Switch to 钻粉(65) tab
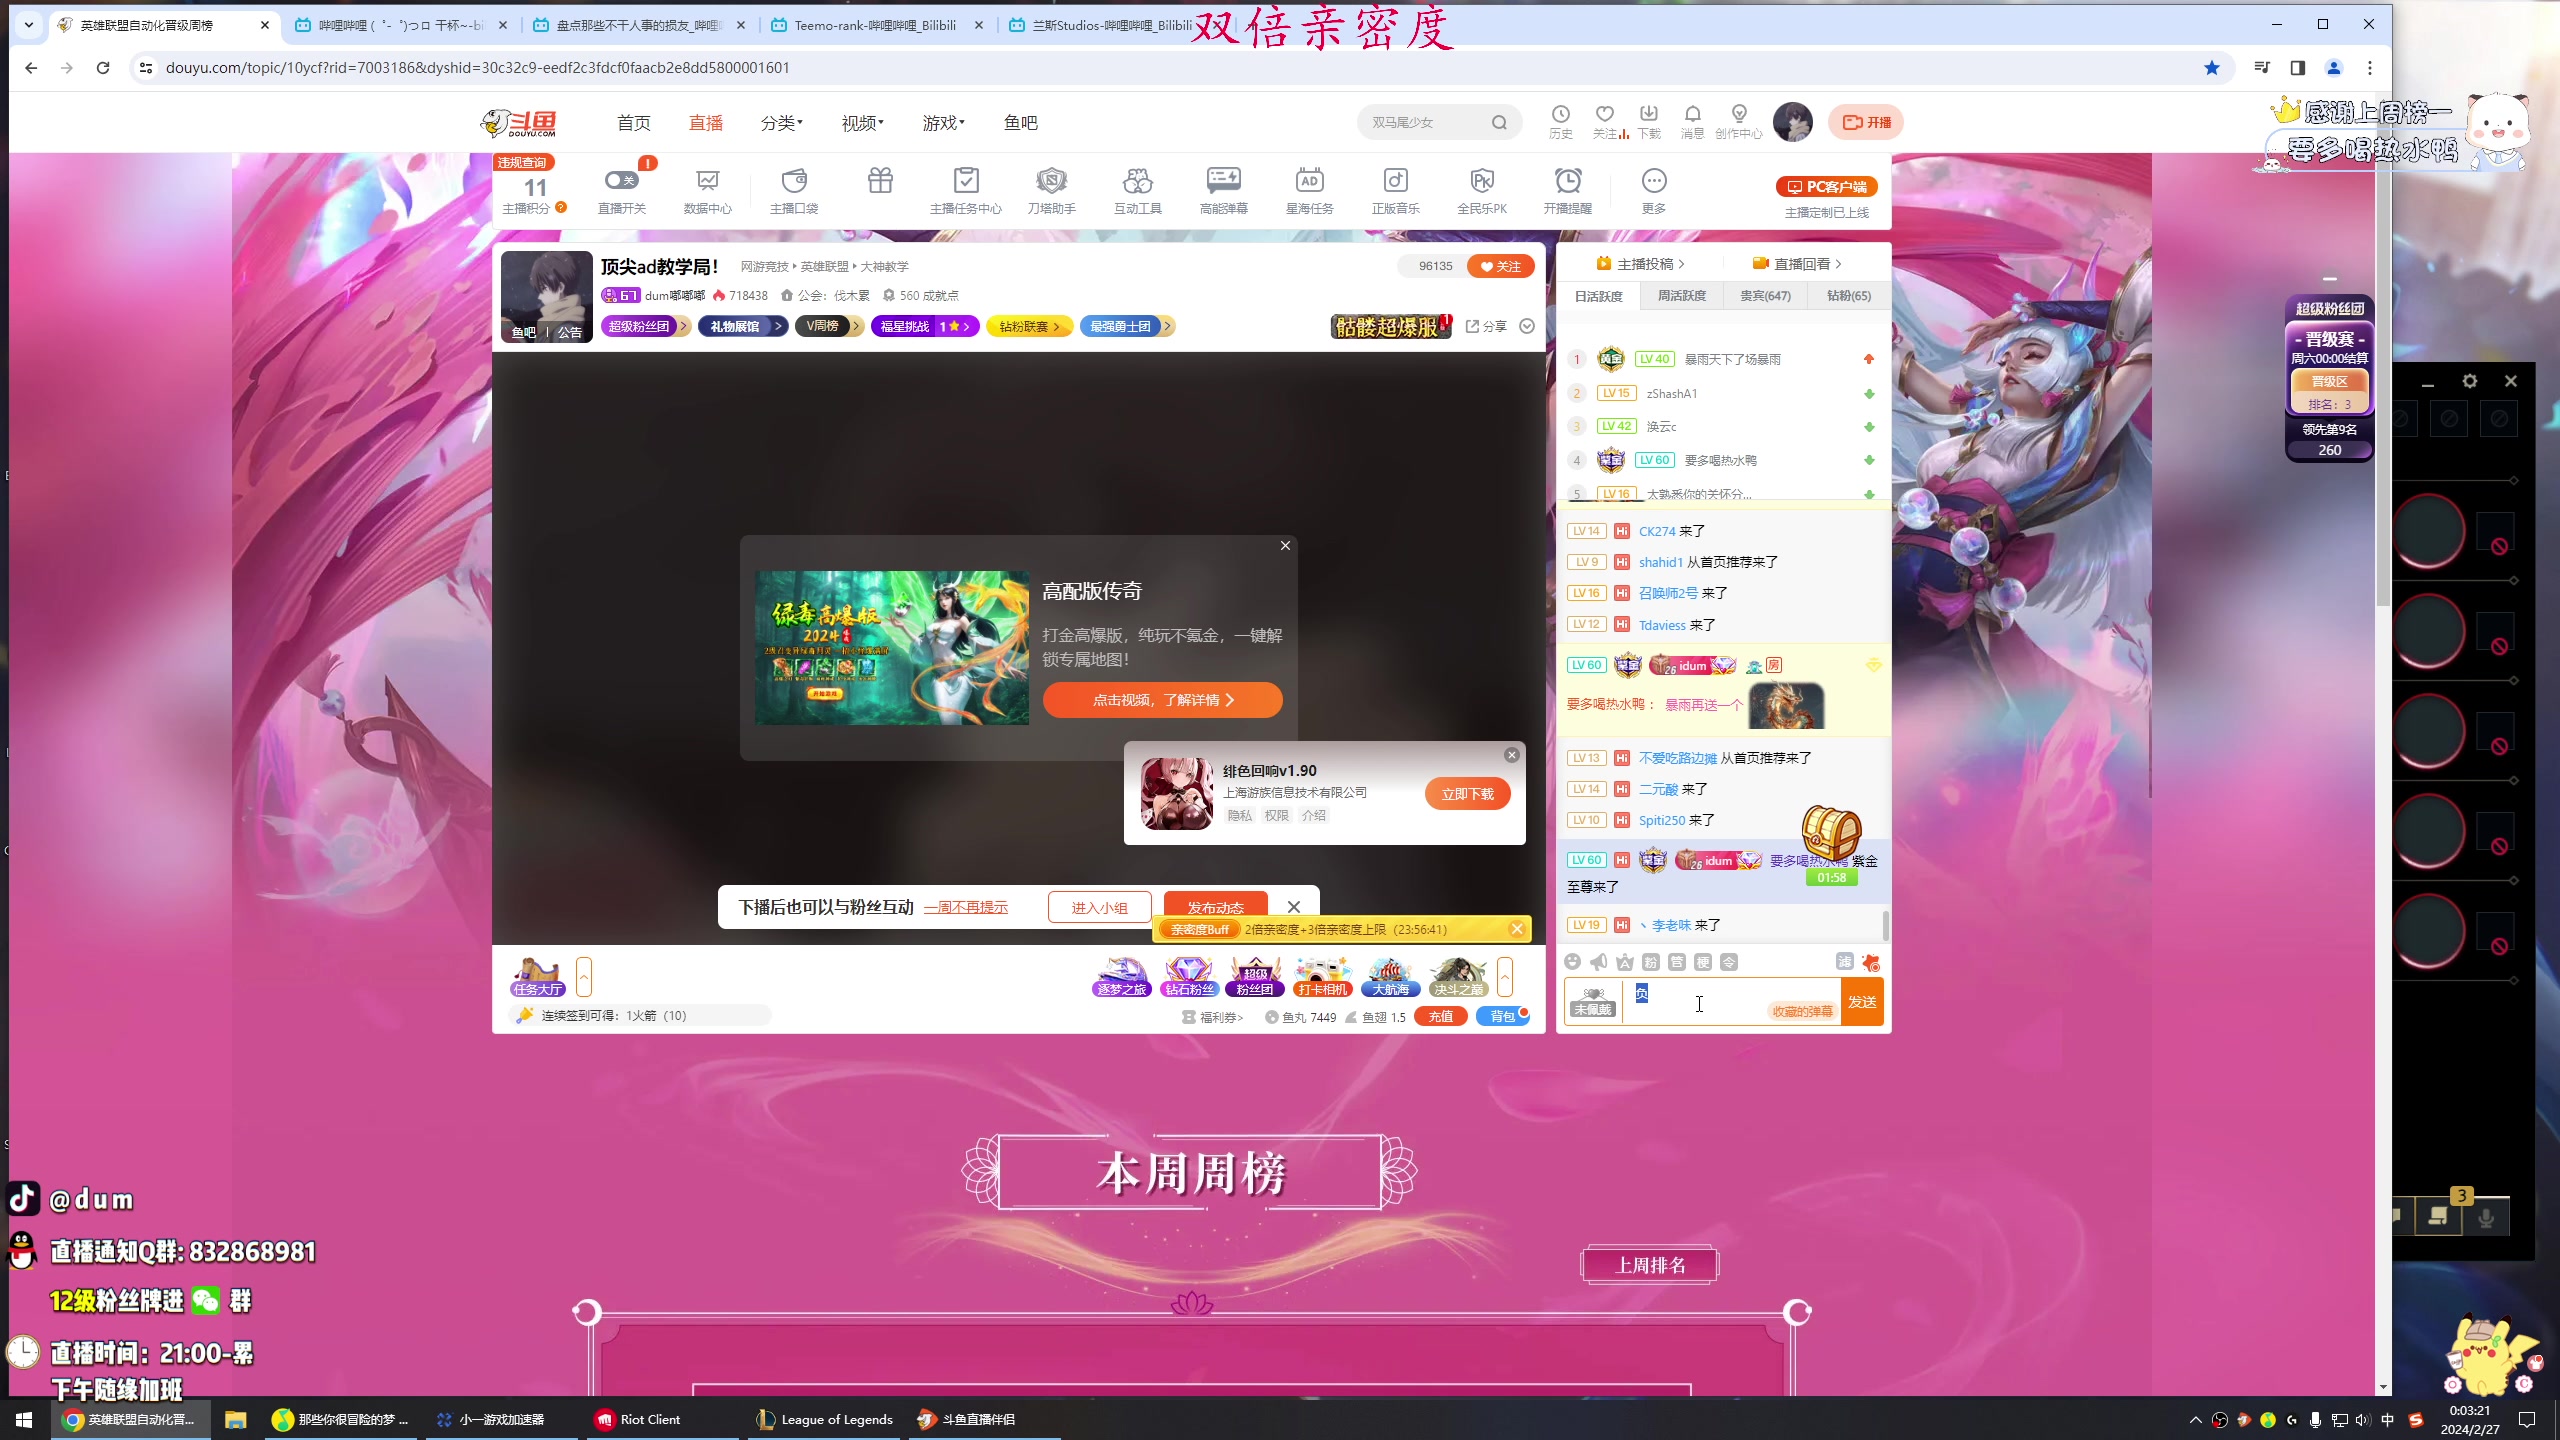This screenshot has width=2560, height=1440. (x=1848, y=295)
